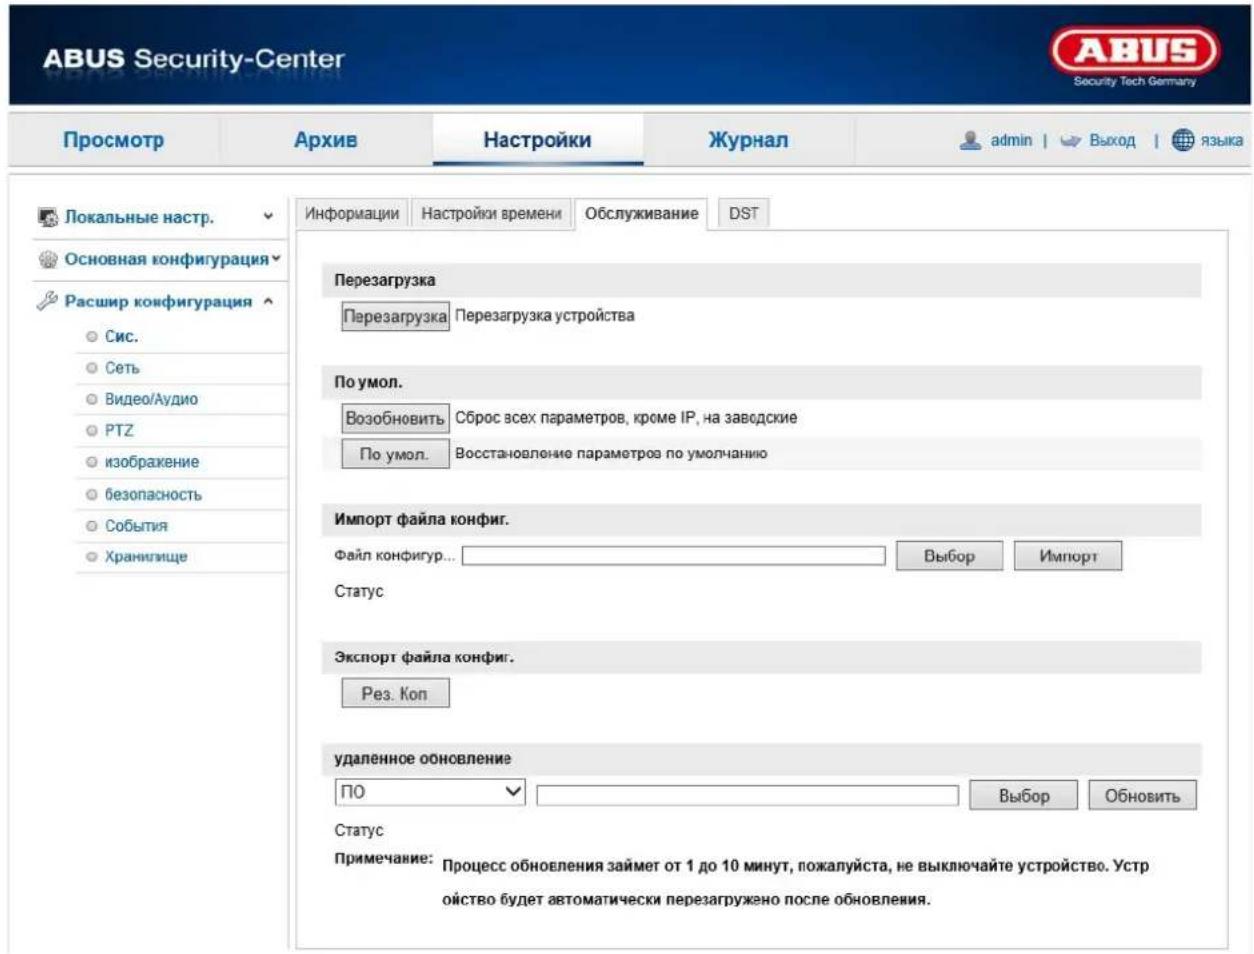Click the Файл конфигур... path input field
Viewport: 1254px width, 954px height.
[673, 556]
